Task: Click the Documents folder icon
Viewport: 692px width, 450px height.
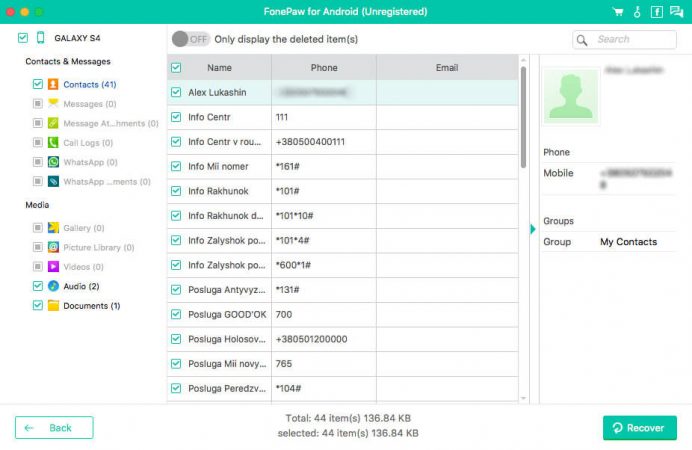Action: pyautogui.click(x=53, y=305)
